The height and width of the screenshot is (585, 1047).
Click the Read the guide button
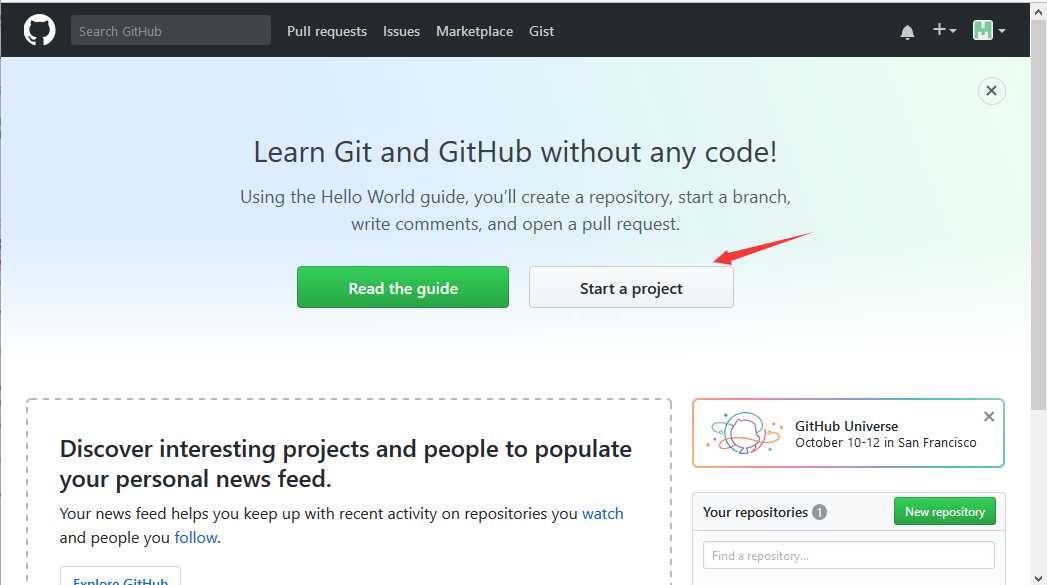(403, 287)
